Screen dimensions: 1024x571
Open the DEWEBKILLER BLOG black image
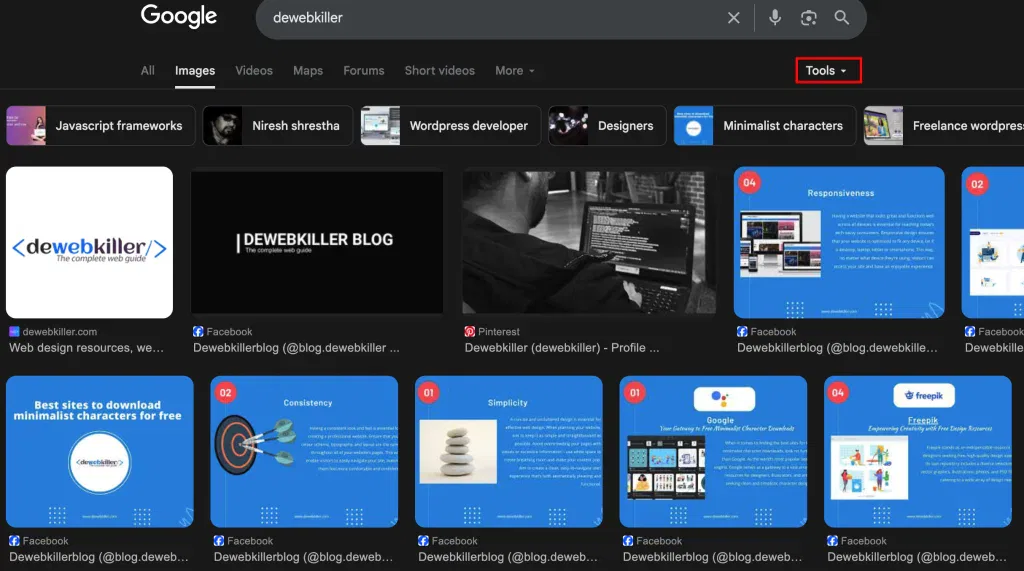(317, 242)
